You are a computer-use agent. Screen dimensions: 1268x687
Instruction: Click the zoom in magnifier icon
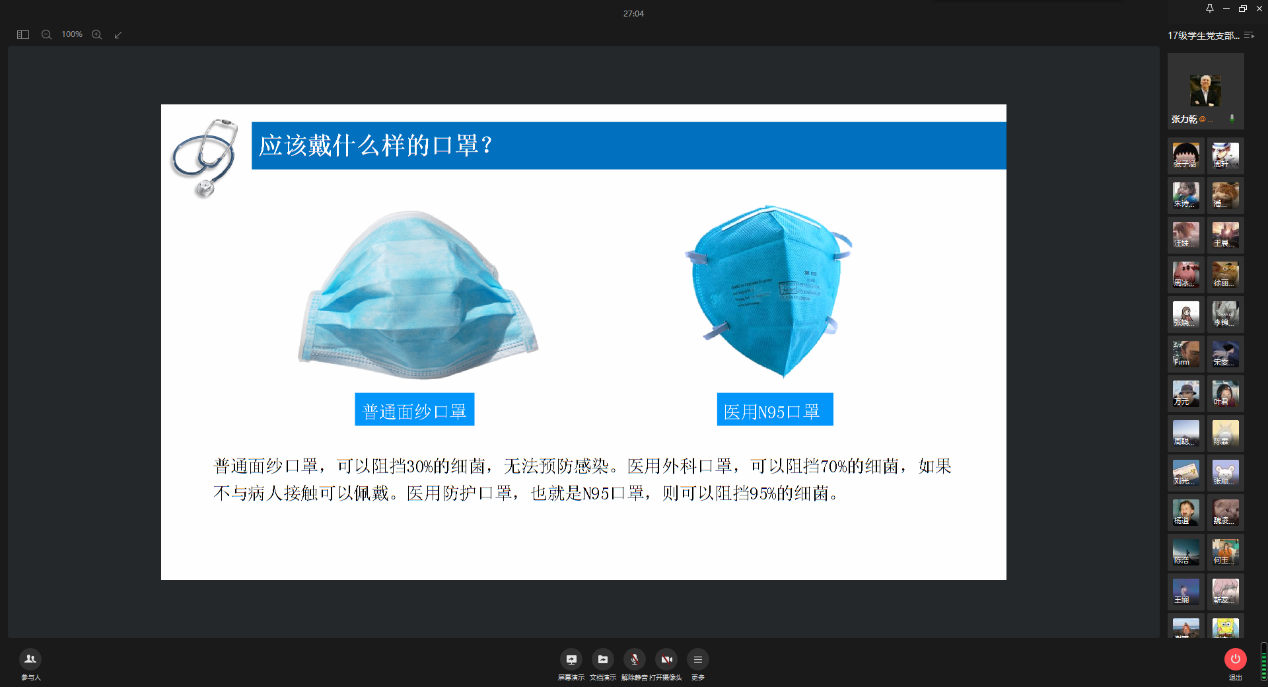click(97, 34)
